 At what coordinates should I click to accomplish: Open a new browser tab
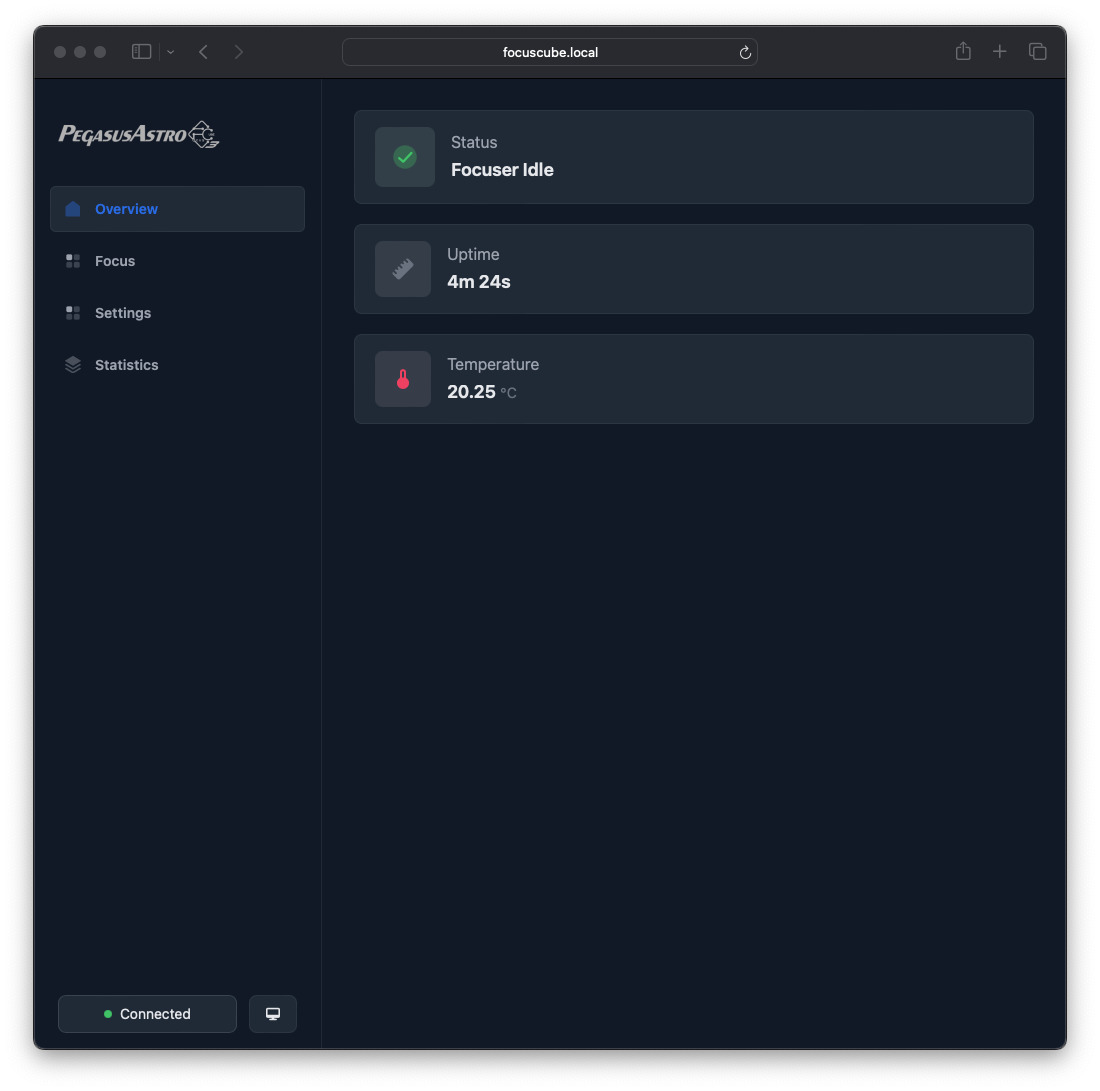point(1000,51)
